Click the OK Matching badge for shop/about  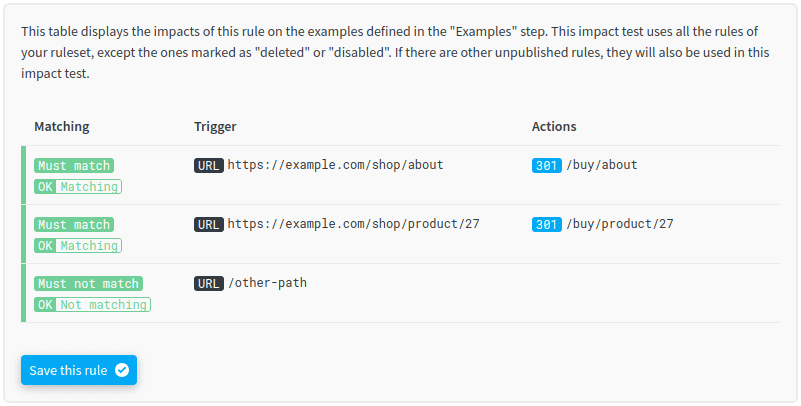pos(78,187)
